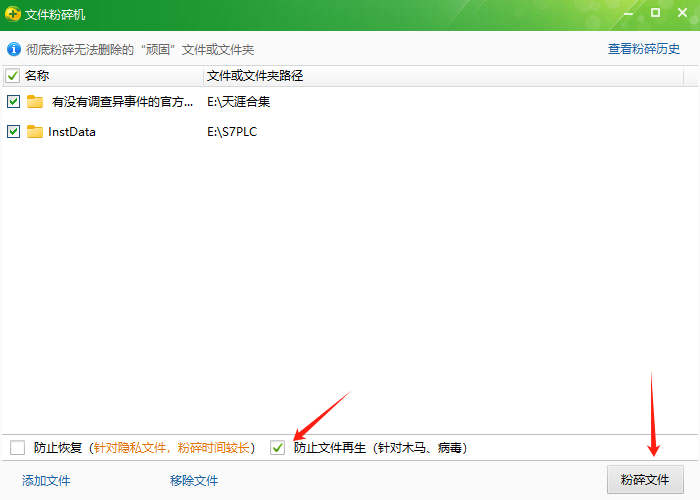Click the 粉碎文件 button
700x500 pixels.
[645, 480]
